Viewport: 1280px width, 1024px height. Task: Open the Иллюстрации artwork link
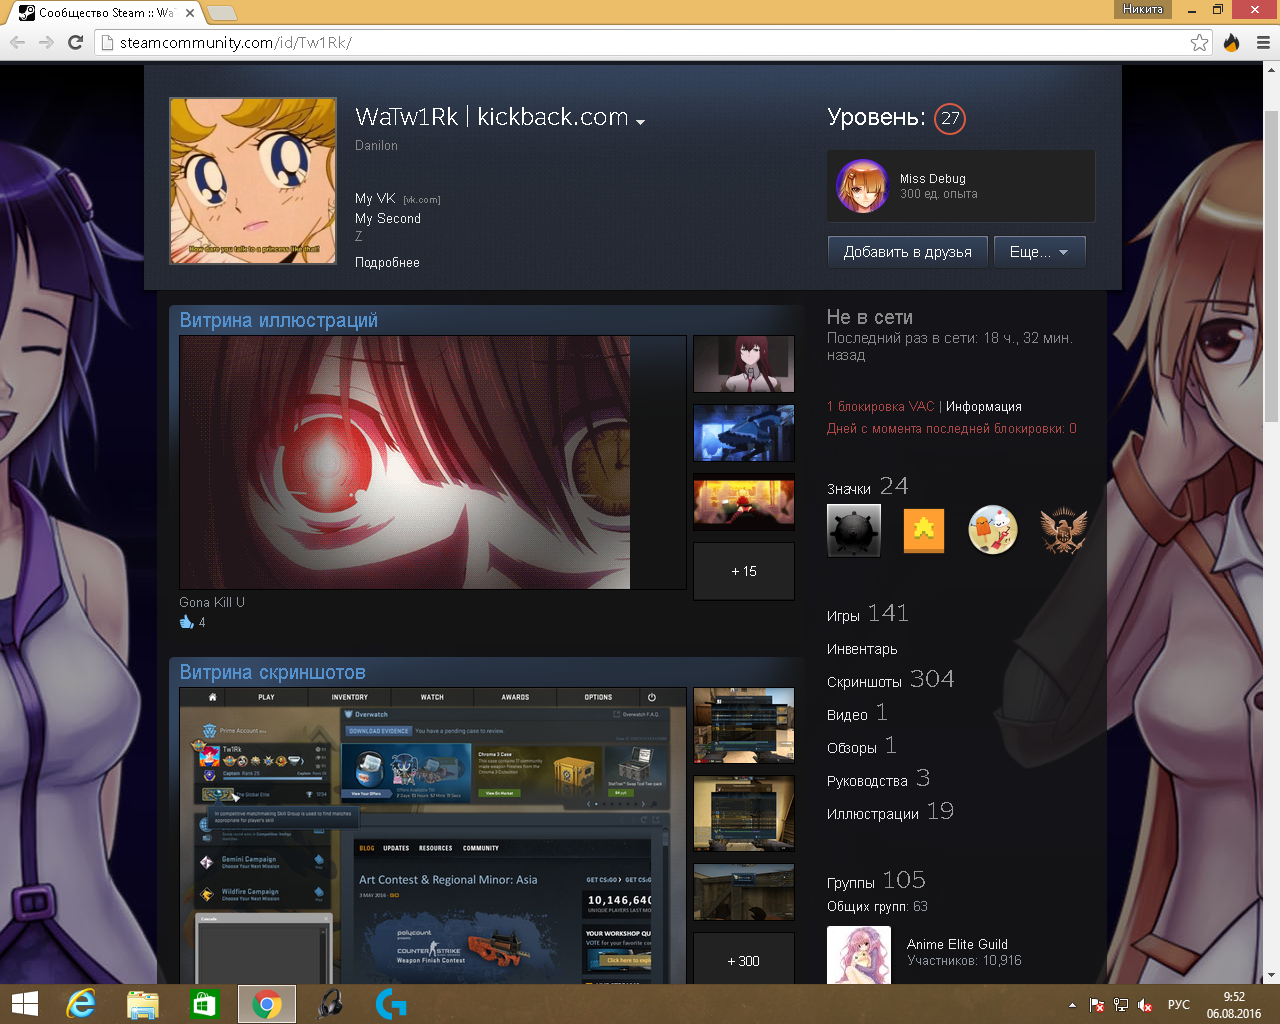(x=873, y=814)
